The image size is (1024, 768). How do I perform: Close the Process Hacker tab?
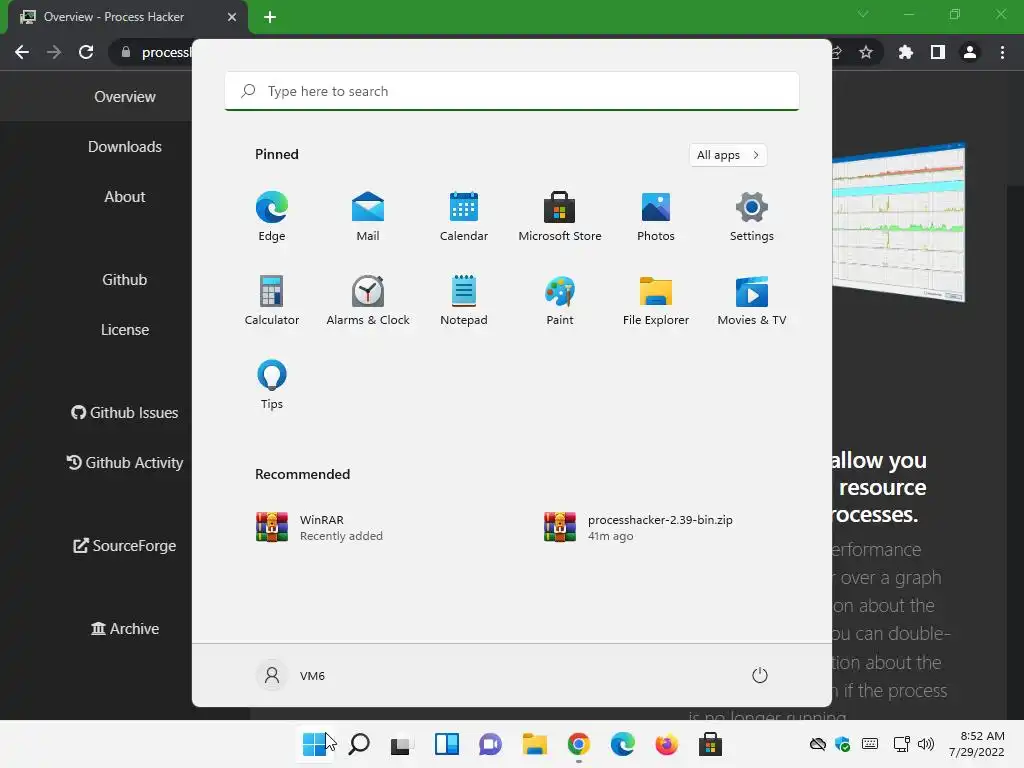(x=232, y=17)
